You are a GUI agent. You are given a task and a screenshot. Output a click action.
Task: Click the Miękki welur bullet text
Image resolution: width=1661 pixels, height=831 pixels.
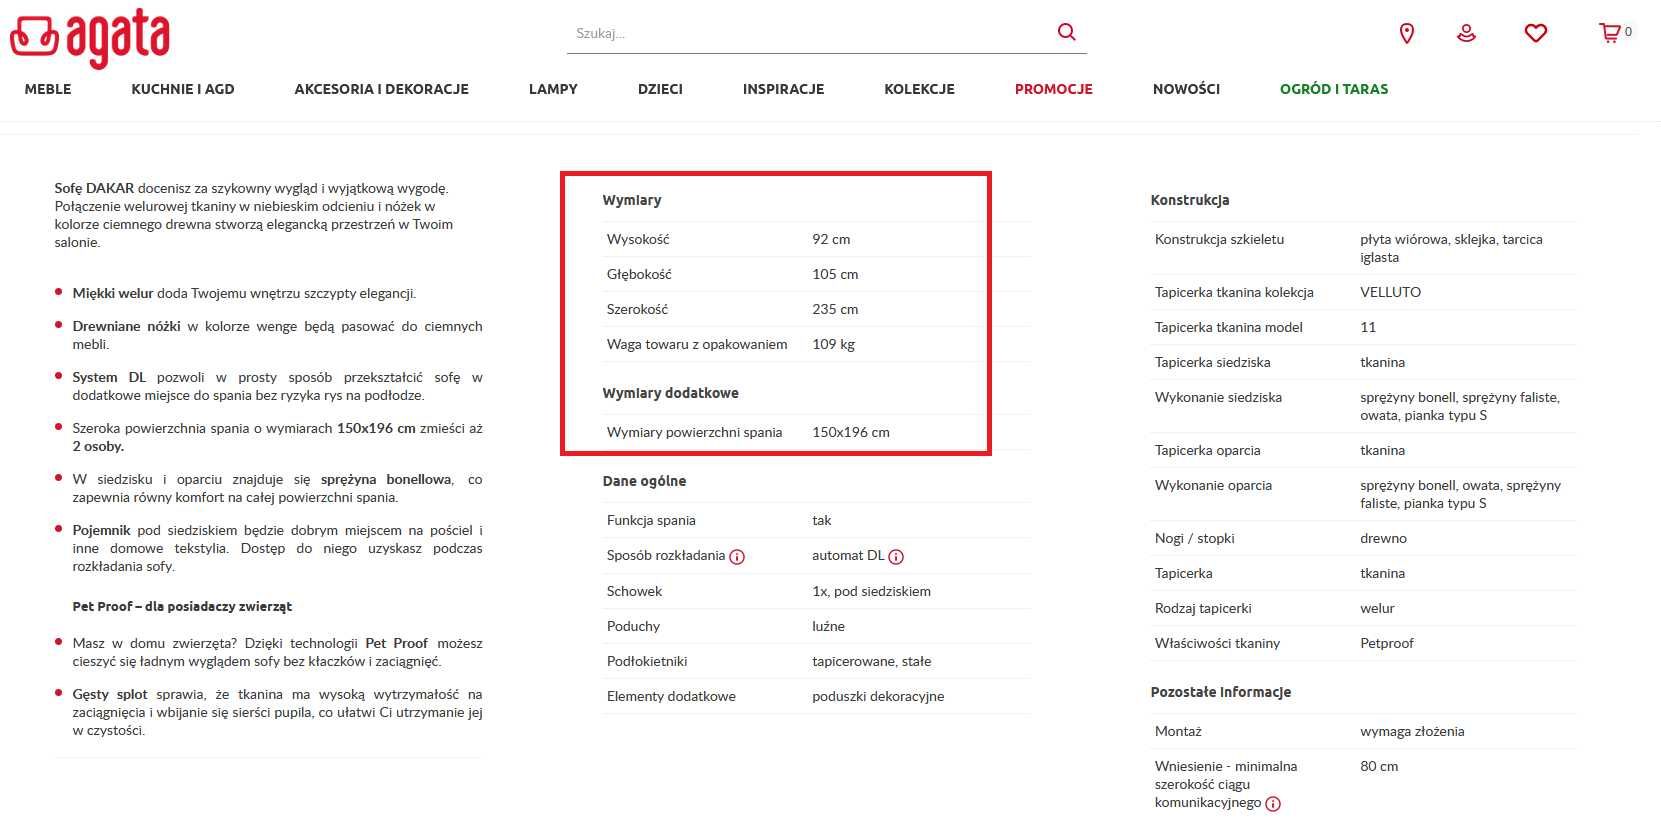[x=244, y=293]
